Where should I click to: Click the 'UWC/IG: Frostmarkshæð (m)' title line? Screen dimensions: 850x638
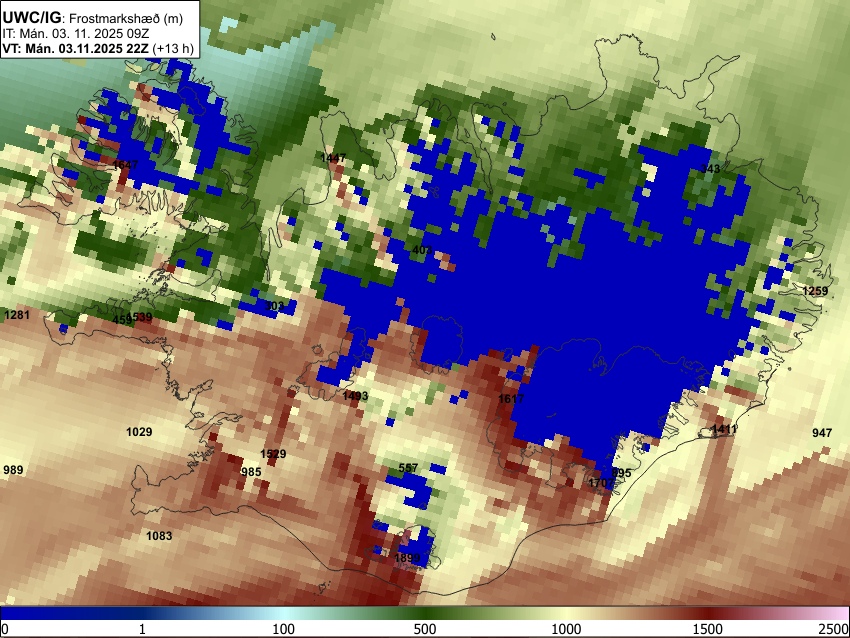(93, 18)
